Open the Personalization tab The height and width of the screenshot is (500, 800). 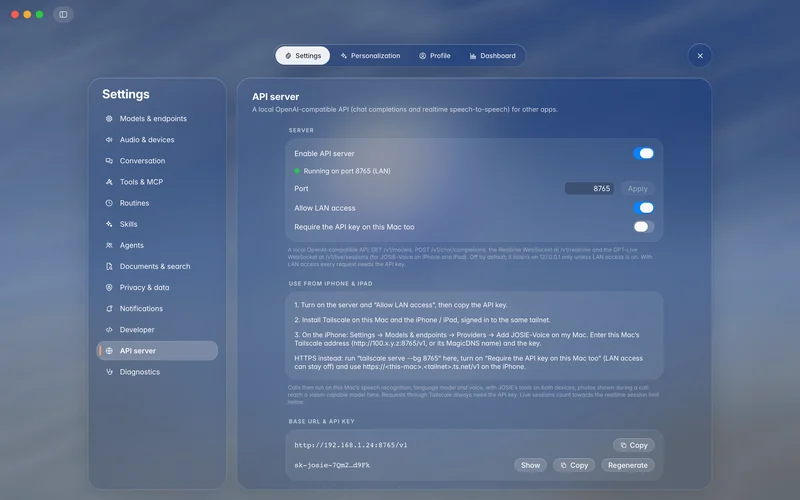coord(370,56)
